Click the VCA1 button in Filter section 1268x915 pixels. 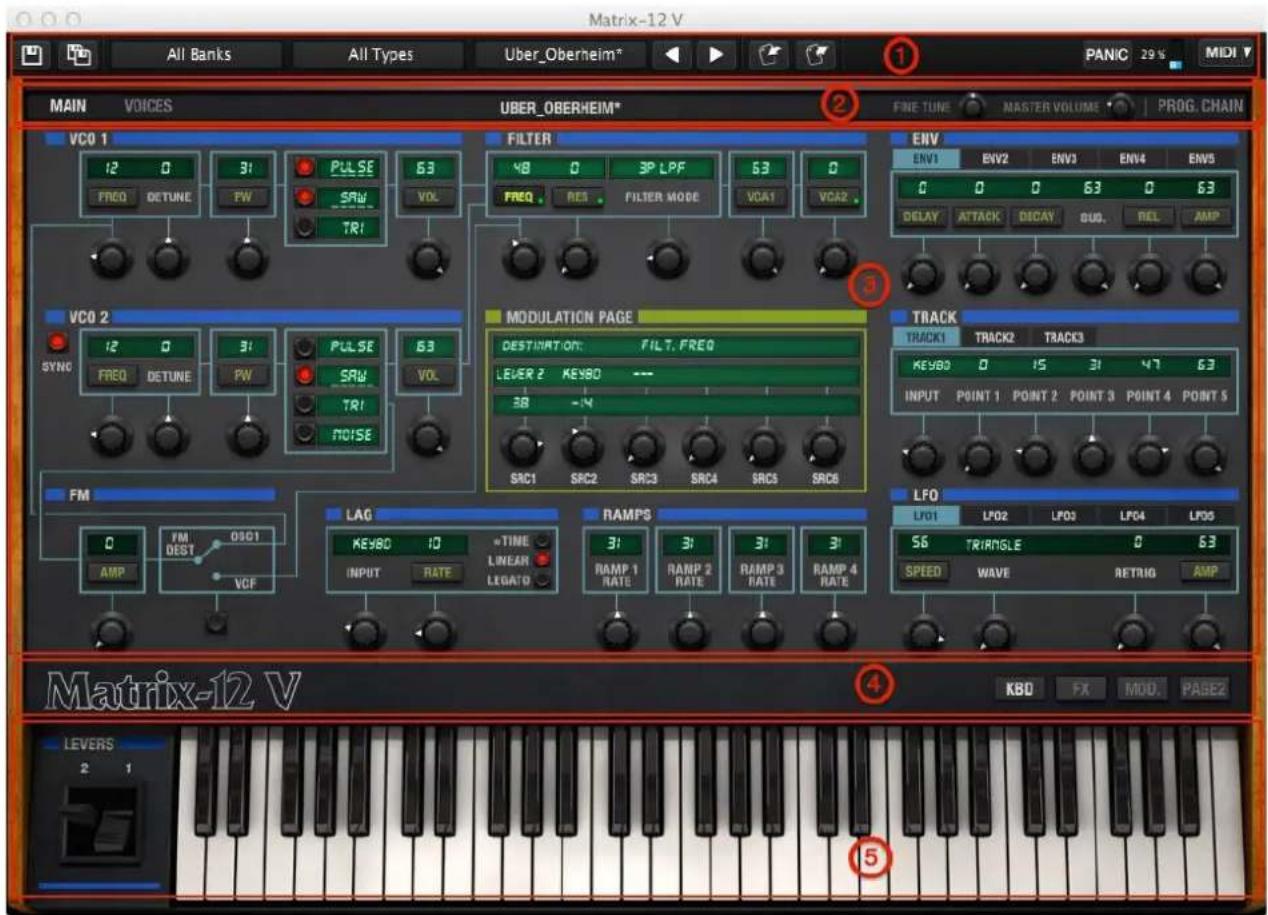click(x=760, y=198)
